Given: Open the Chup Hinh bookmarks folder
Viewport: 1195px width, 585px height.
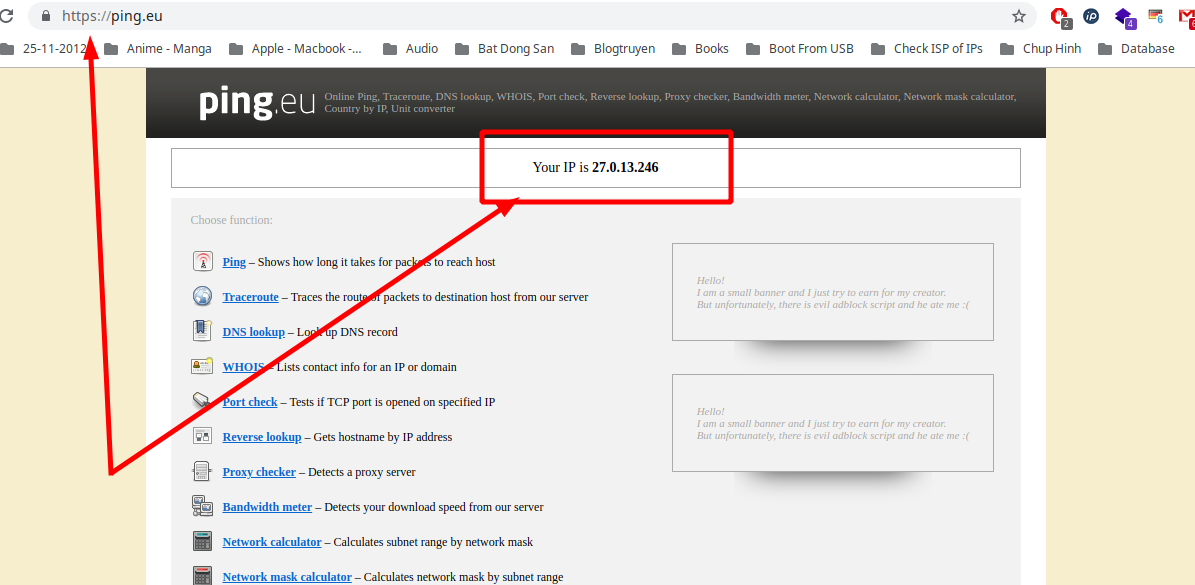Looking at the screenshot, I should coord(1041,49).
